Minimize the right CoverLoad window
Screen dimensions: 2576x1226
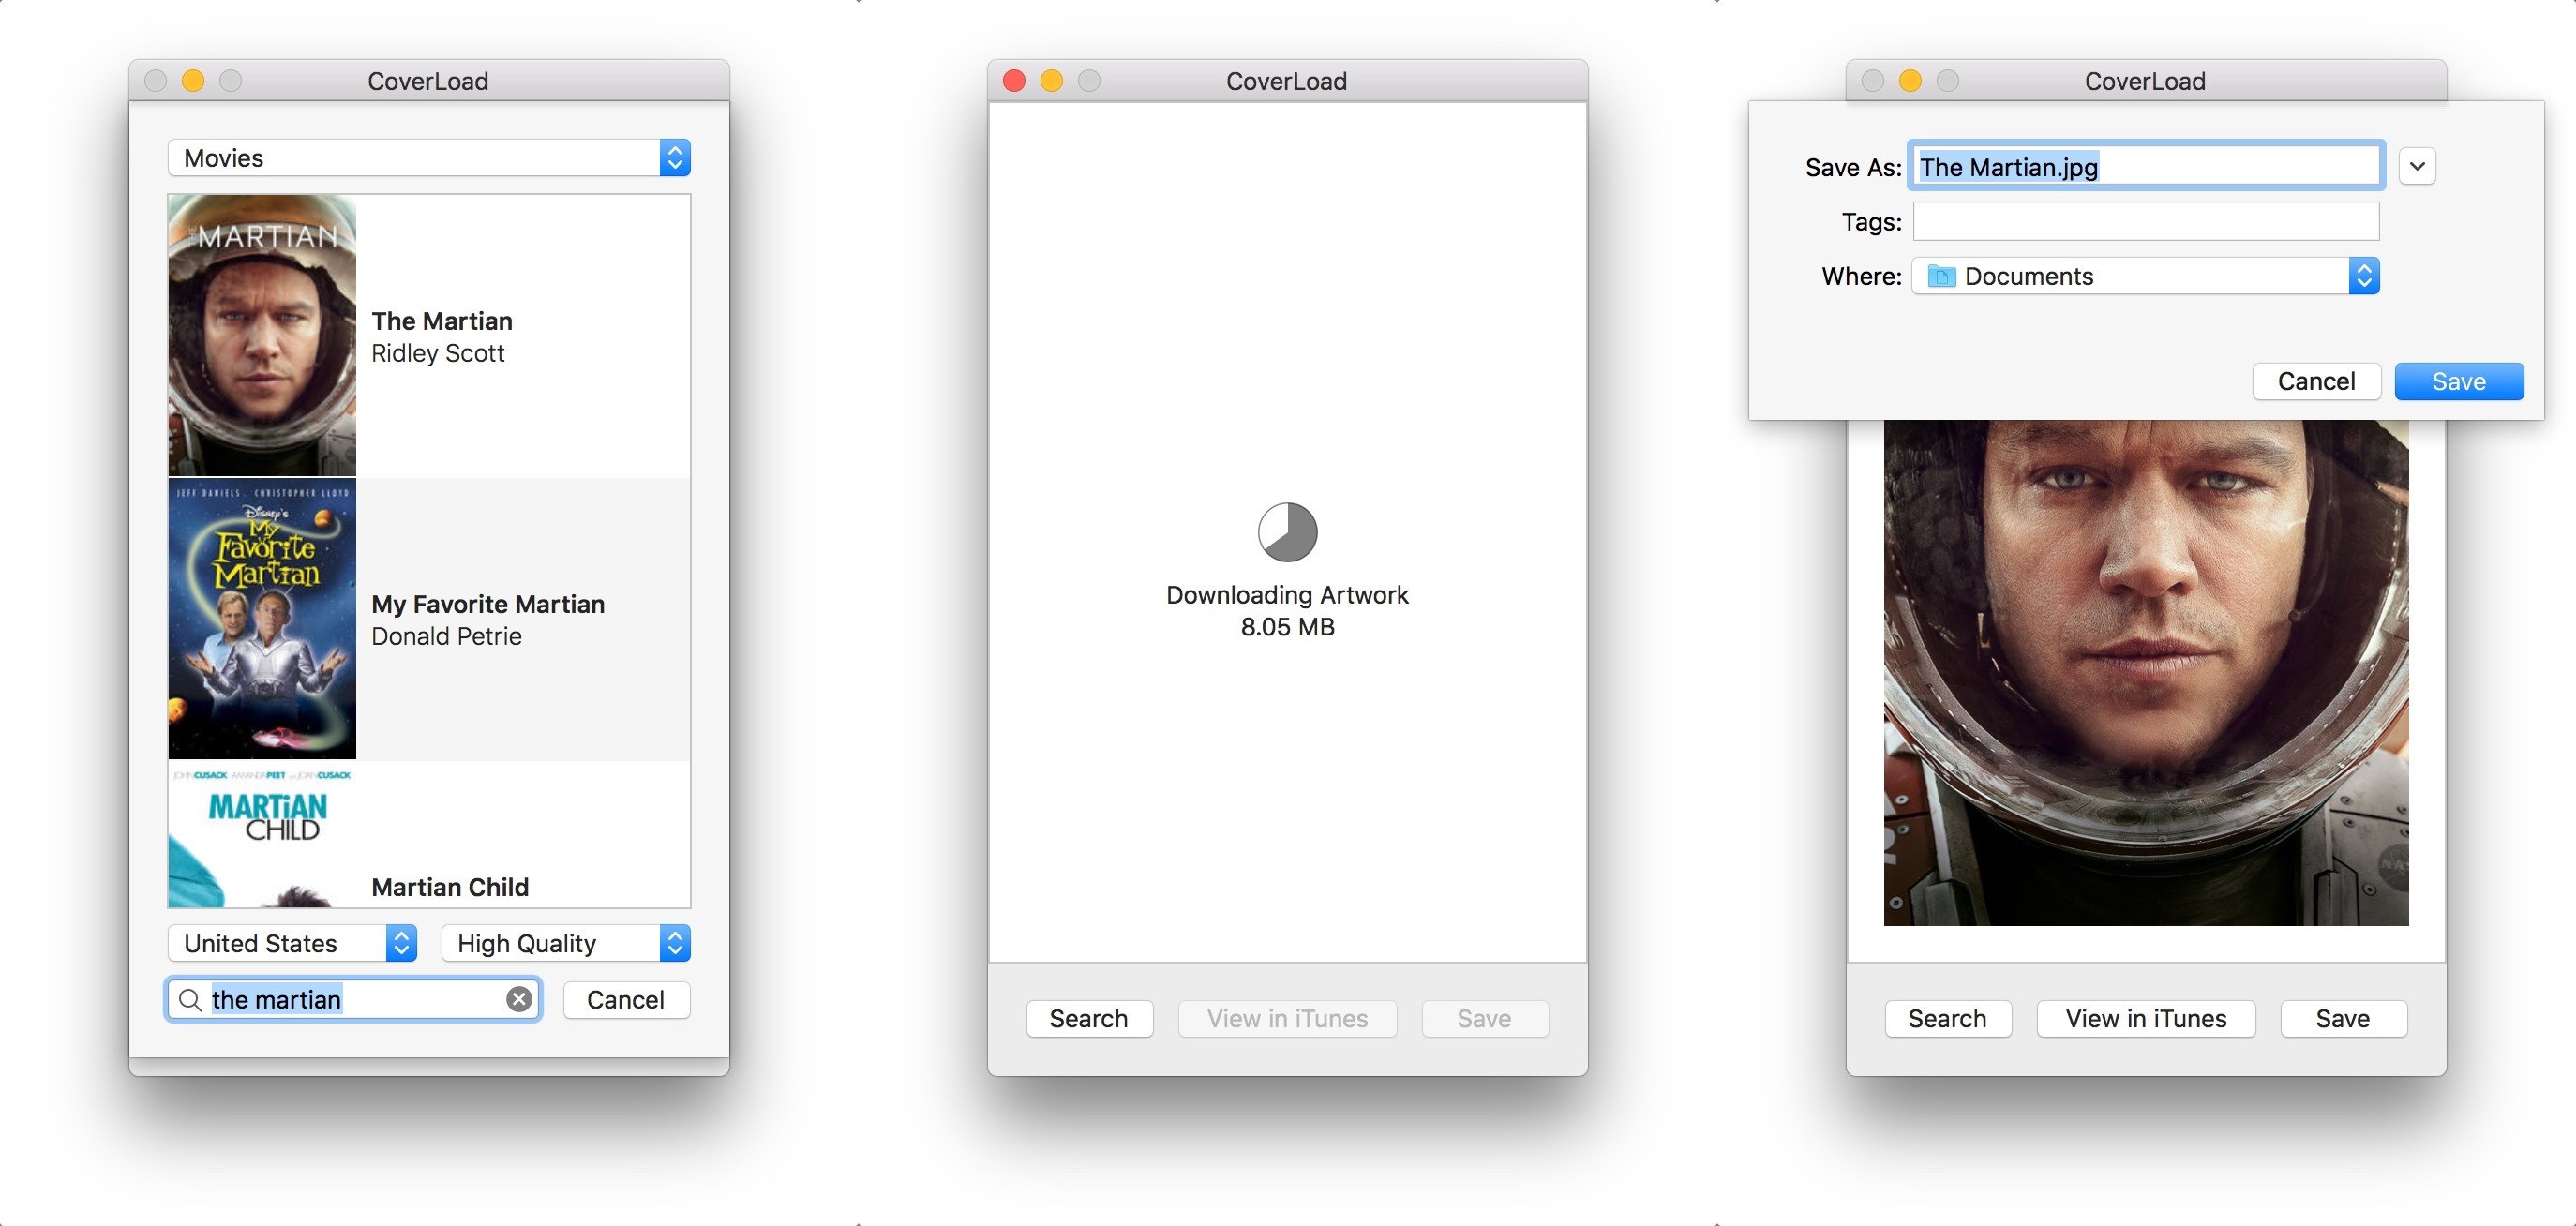[x=1910, y=81]
